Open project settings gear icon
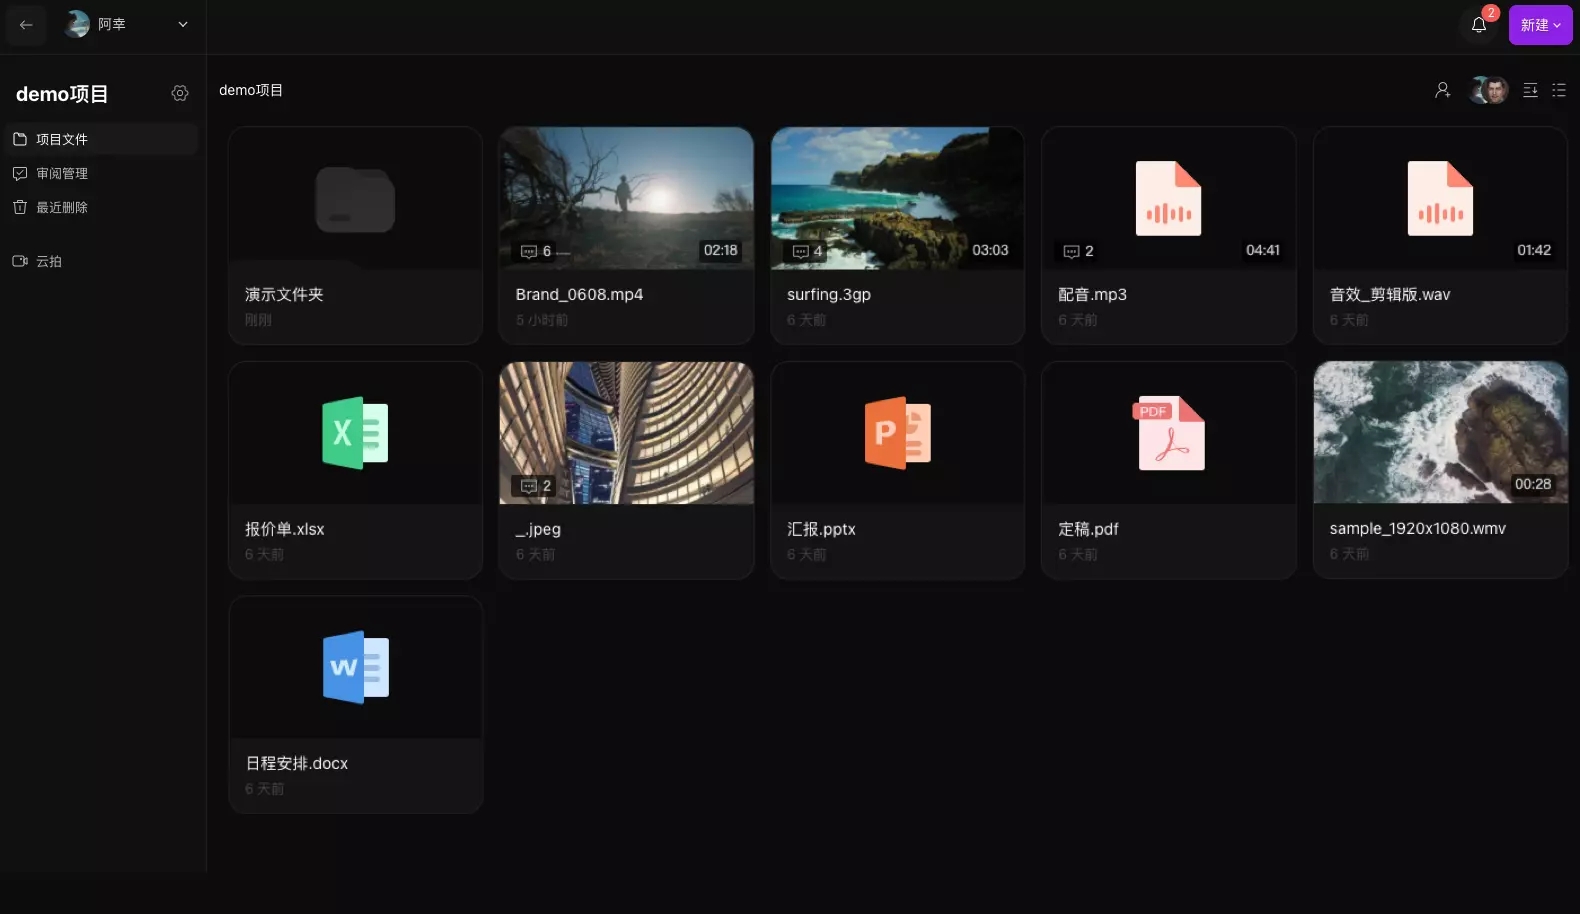 180,93
